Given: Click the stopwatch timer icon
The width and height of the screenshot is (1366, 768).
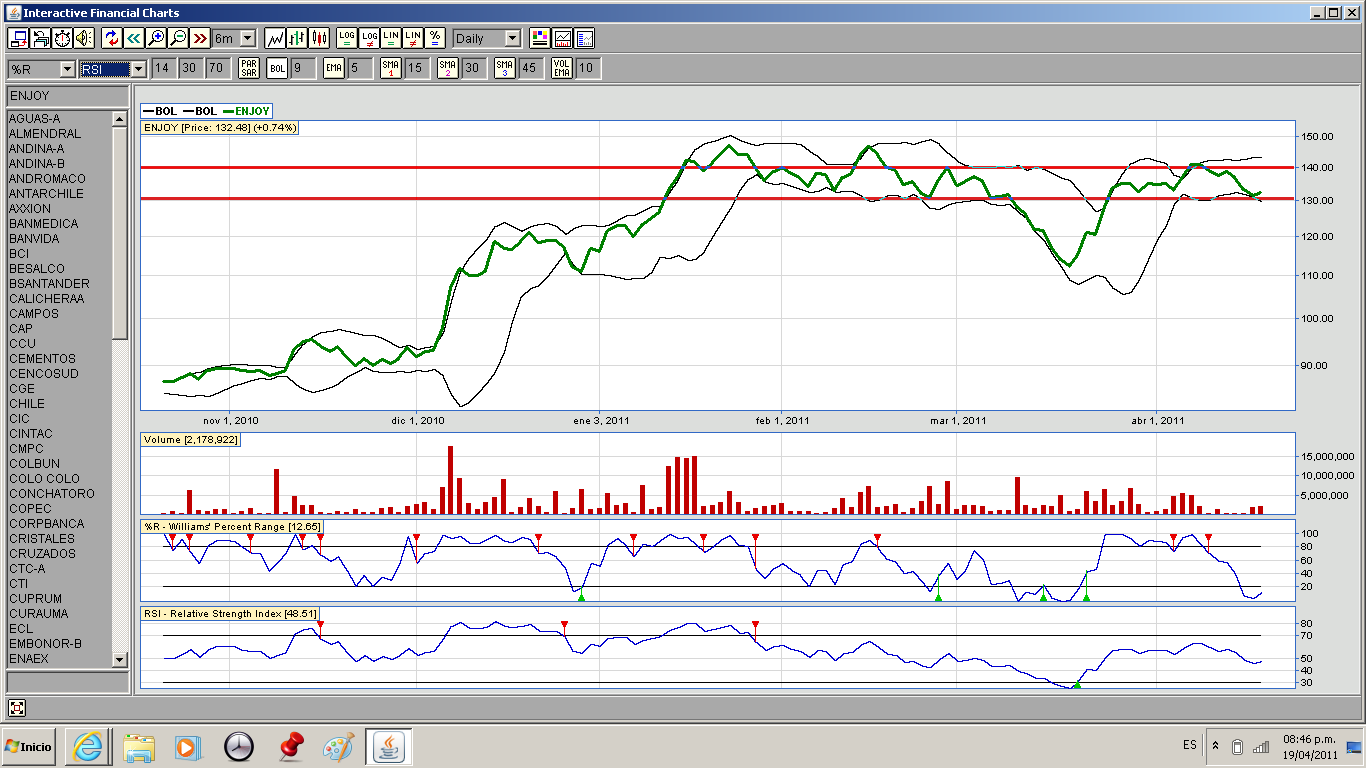Looking at the screenshot, I should (x=62, y=38).
